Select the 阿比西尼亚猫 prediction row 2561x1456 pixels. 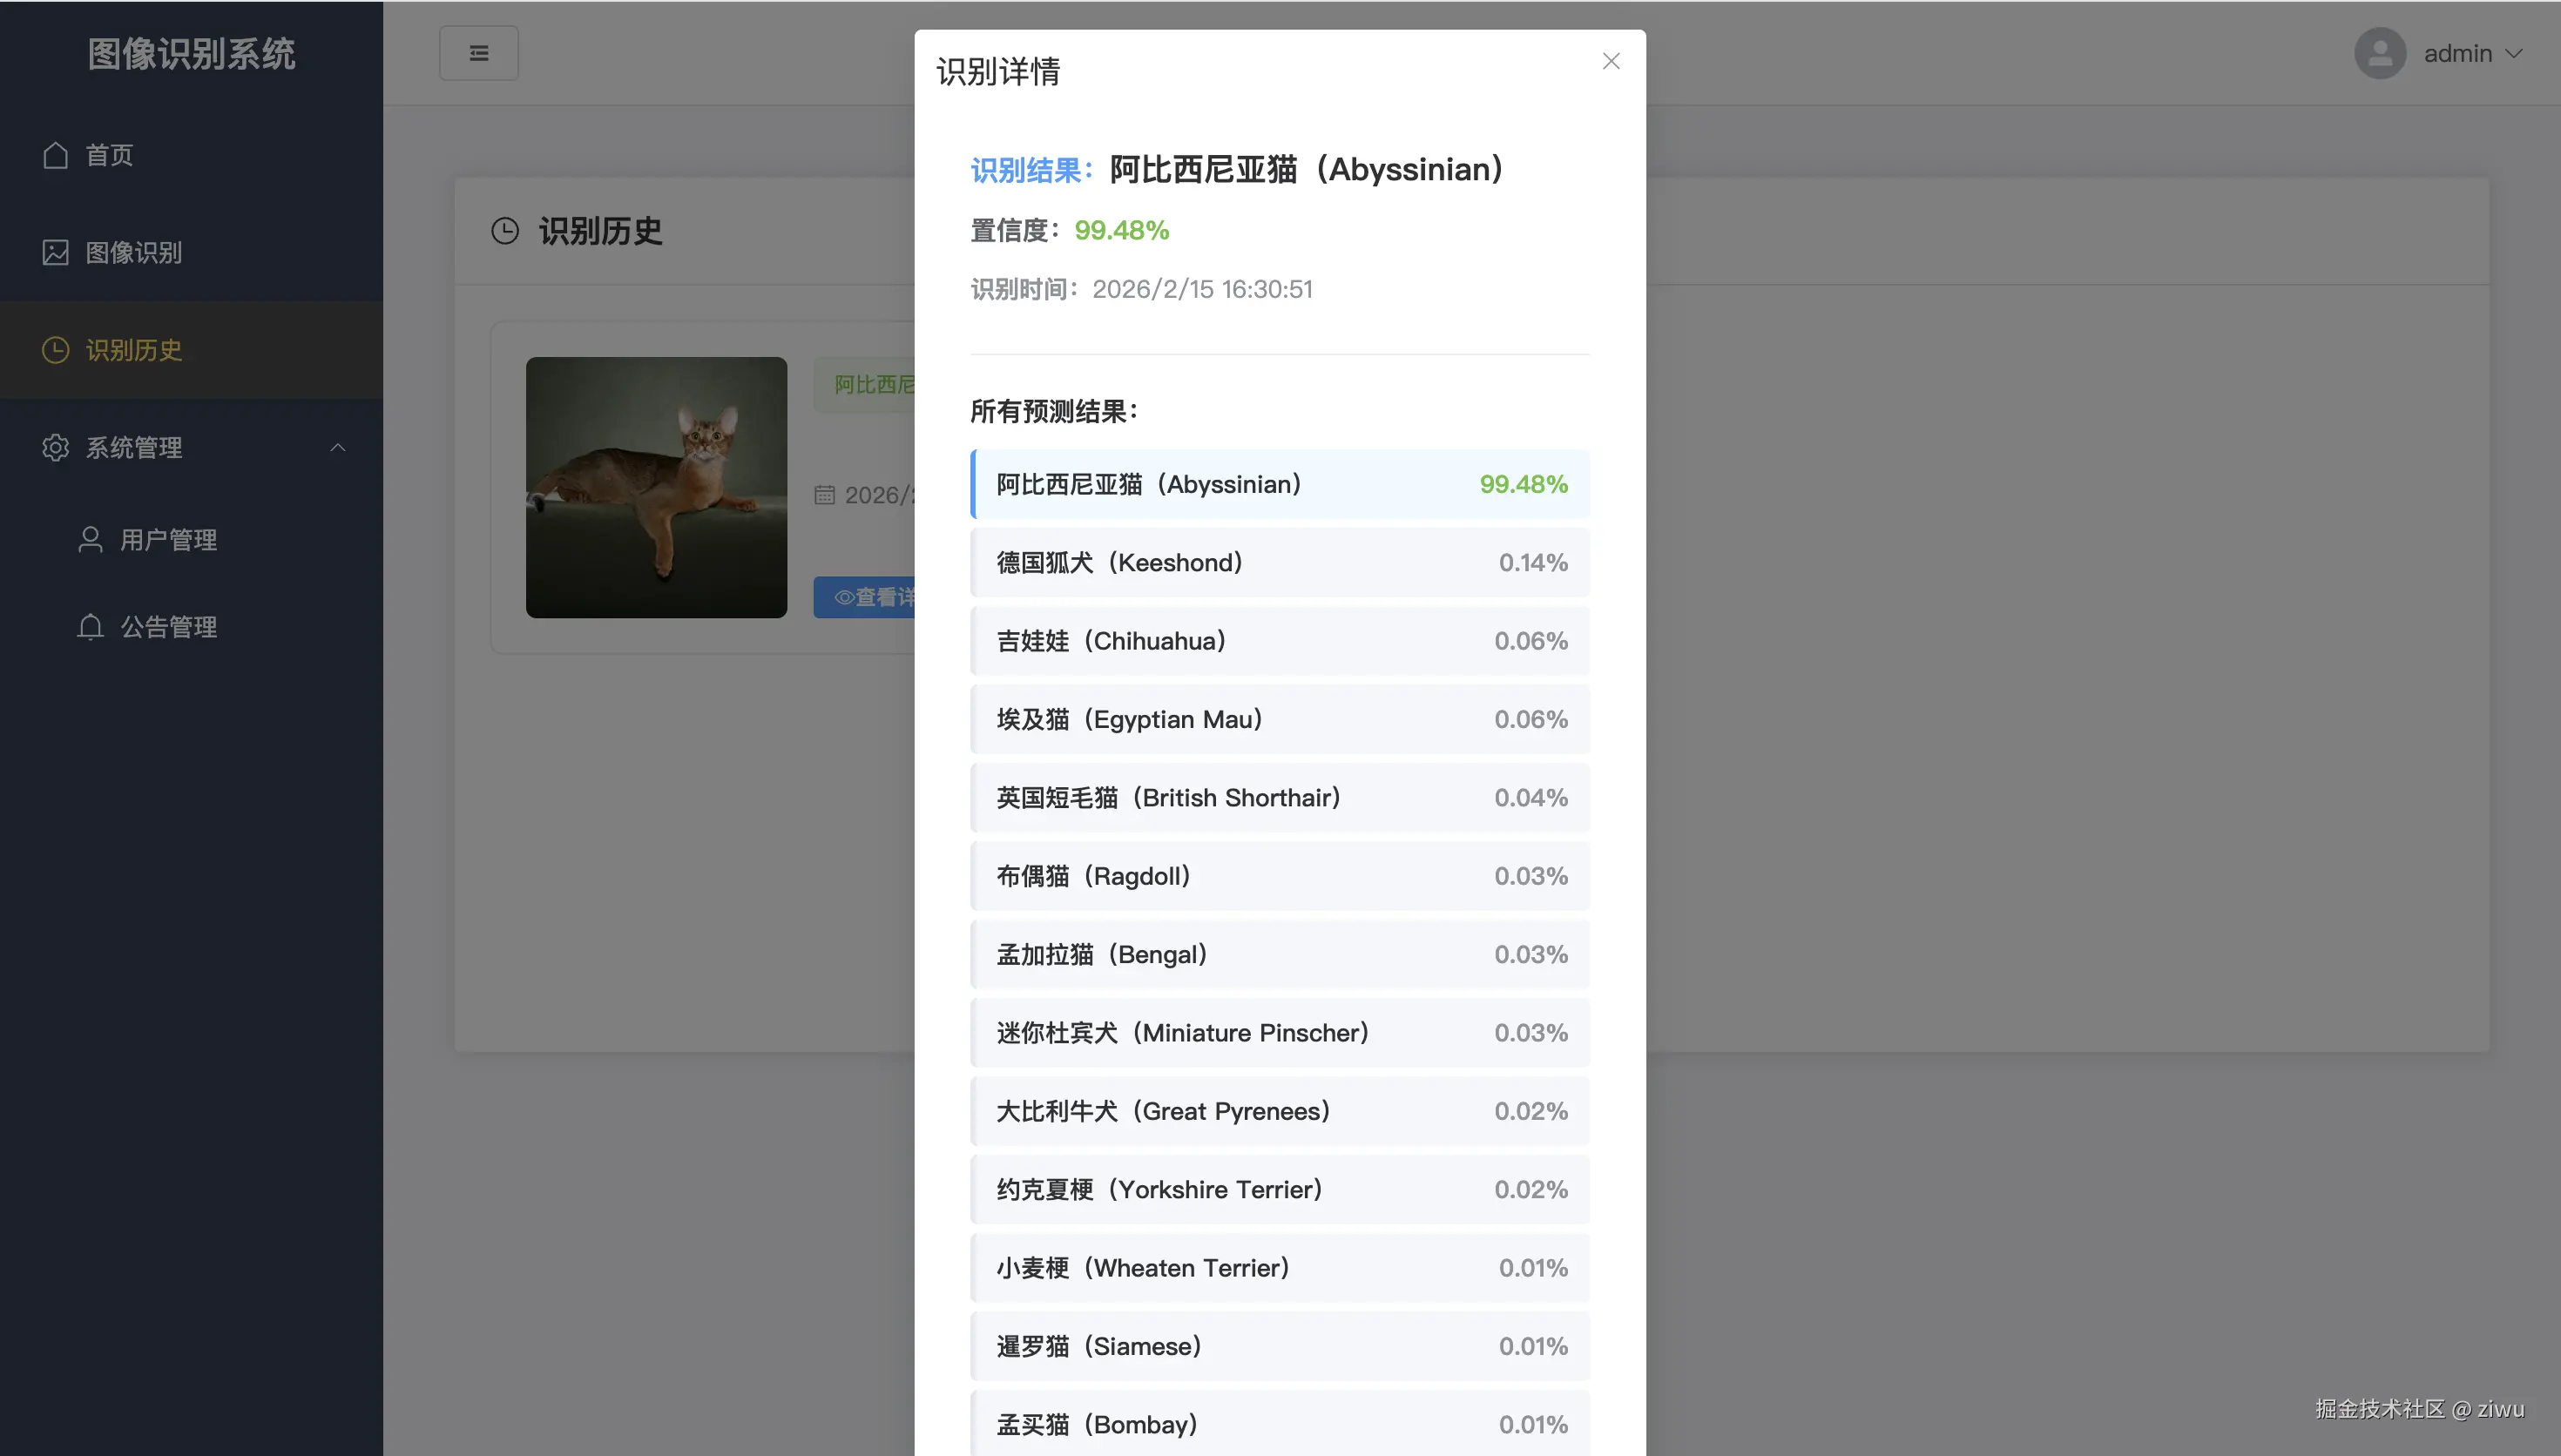click(1278, 483)
